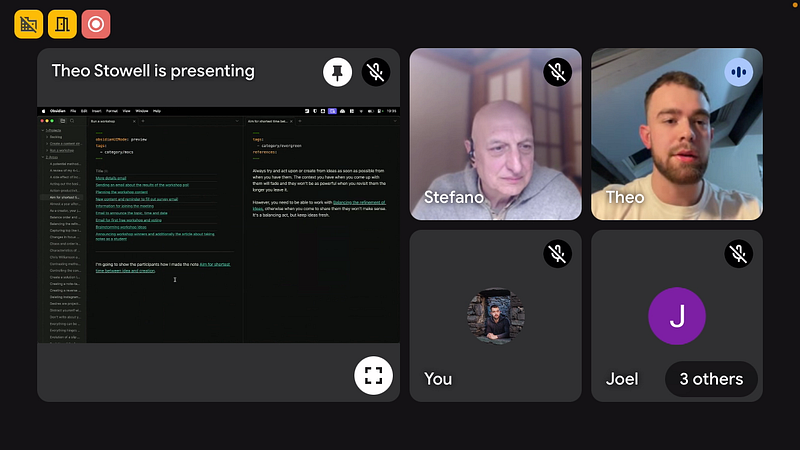
Task: Select Aim for shortest note in sidebar
Action: tap(64, 197)
